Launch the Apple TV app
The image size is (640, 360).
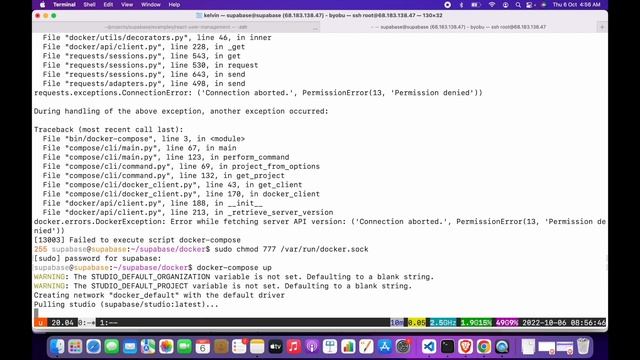pyautogui.click(x=276, y=347)
